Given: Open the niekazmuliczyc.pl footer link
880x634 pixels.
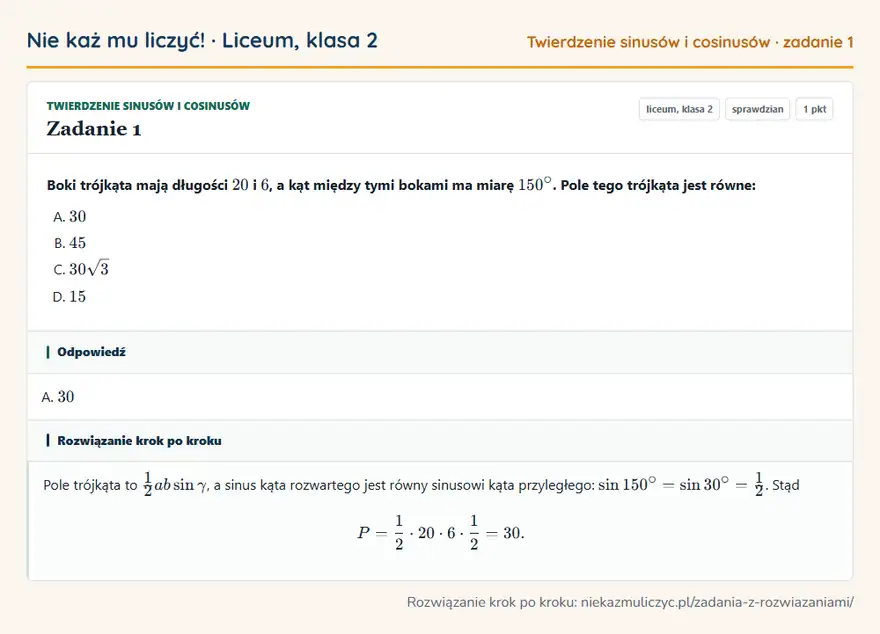Looking at the screenshot, I should point(717,602).
